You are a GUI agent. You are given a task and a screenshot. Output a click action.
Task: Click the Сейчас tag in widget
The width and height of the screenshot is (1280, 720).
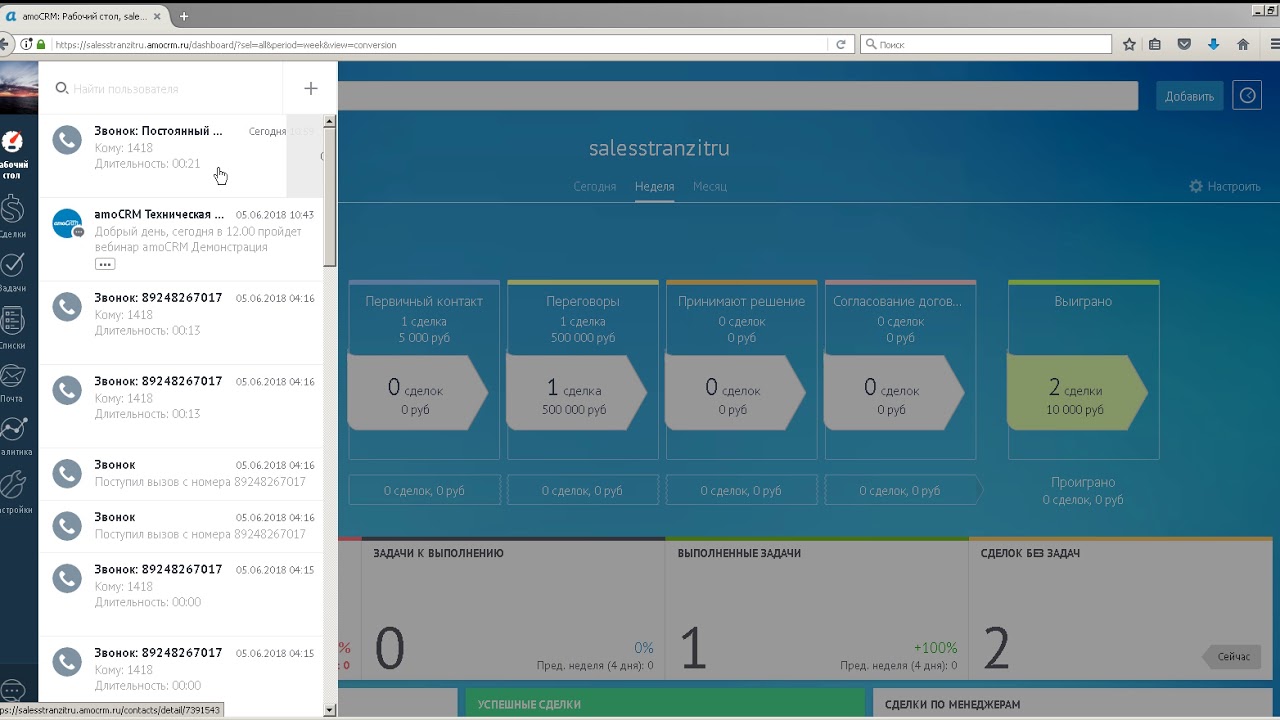click(x=1232, y=657)
